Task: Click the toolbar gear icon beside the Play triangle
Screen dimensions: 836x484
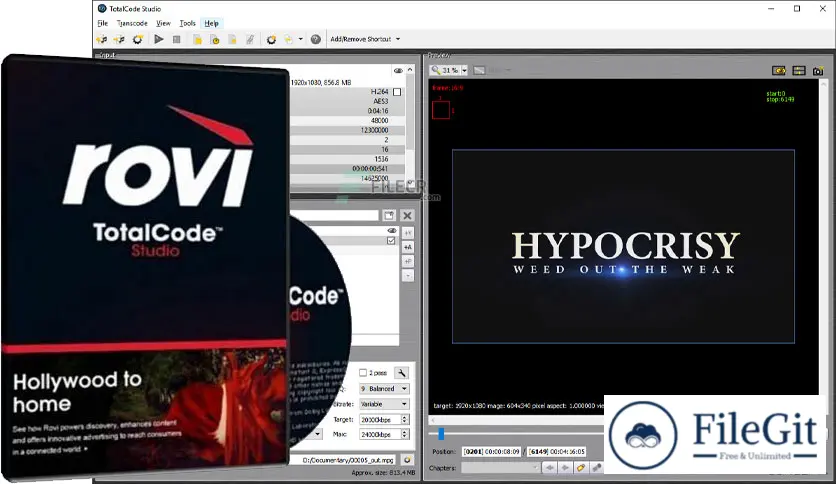Action: point(138,39)
